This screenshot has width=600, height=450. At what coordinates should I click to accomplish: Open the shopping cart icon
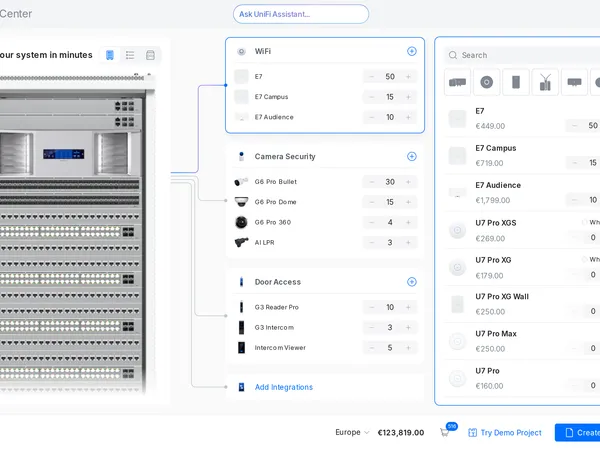[445, 432]
